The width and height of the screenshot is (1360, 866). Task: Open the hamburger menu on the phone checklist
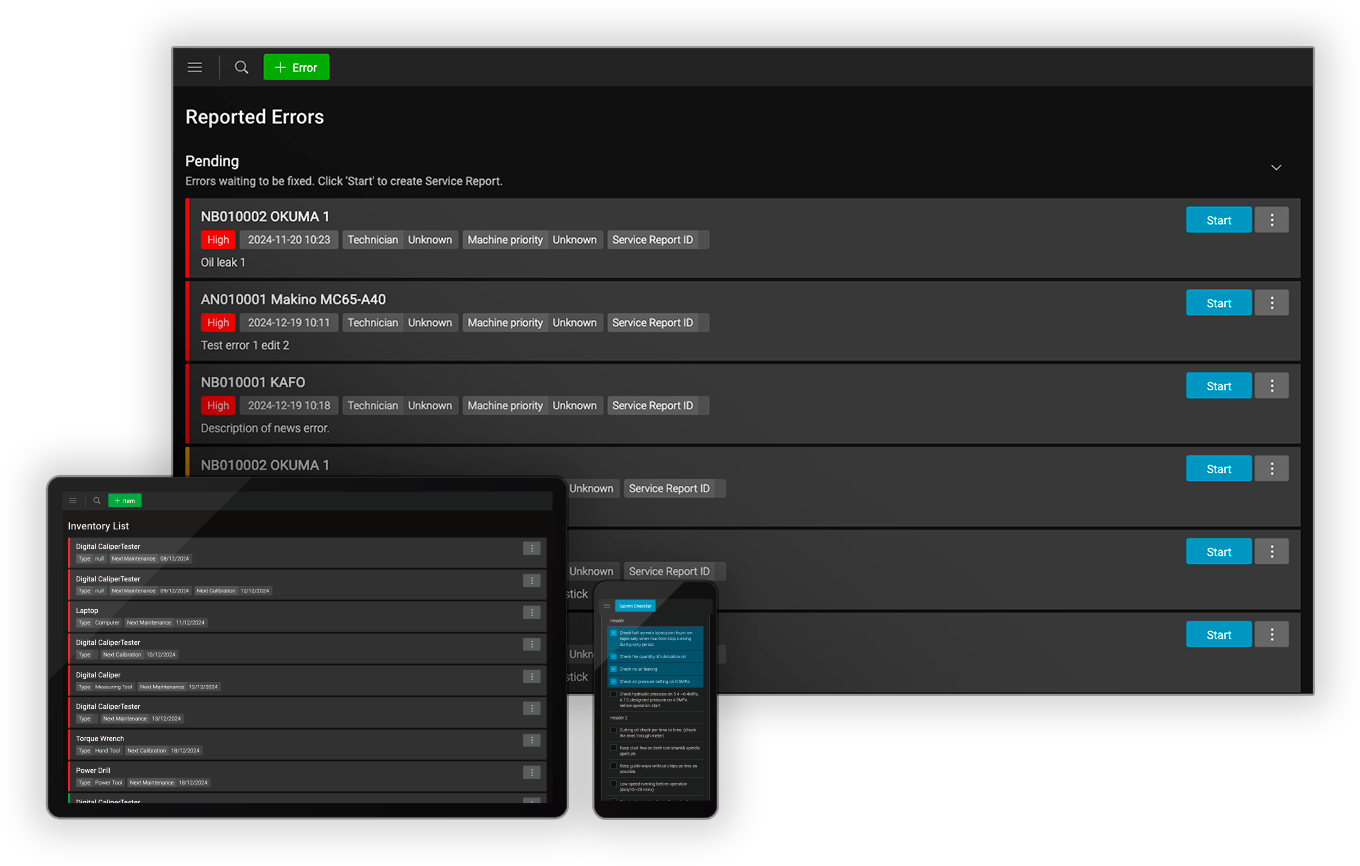(607, 606)
